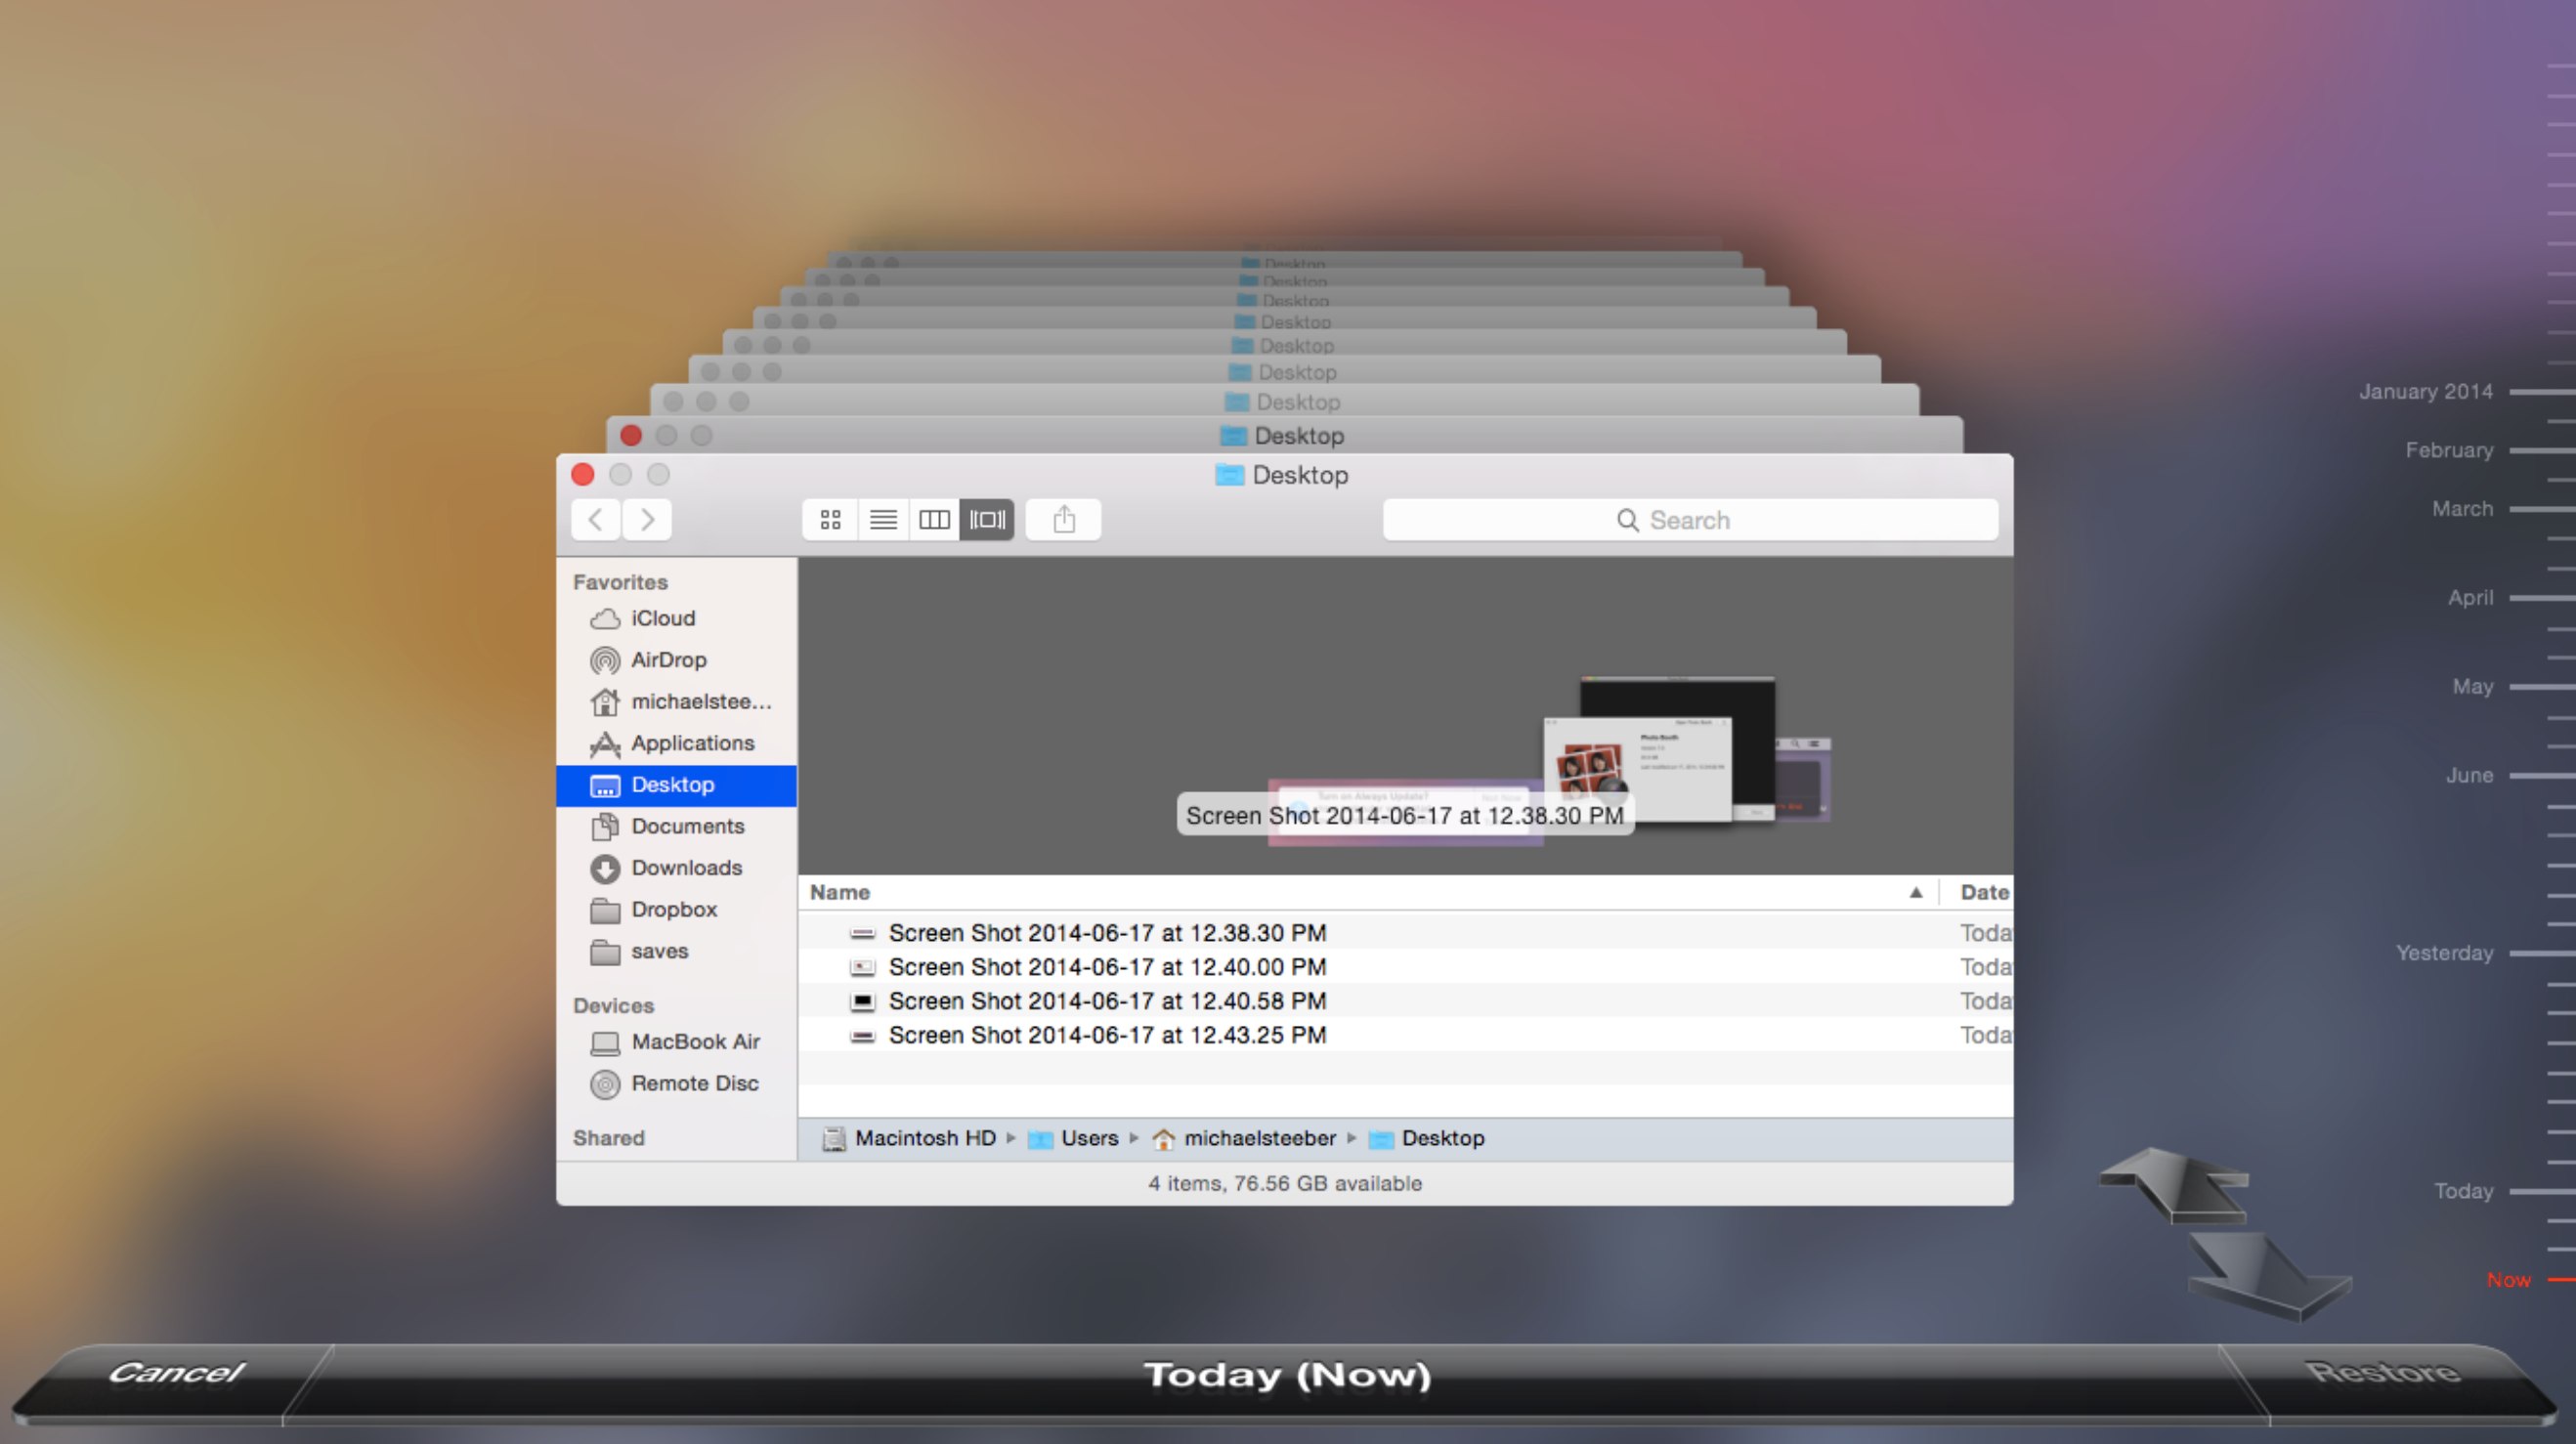Viewport: 2576px width, 1444px height.
Task: Click Users in the path bar
Action: pyautogui.click(x=1089, y=1138)
